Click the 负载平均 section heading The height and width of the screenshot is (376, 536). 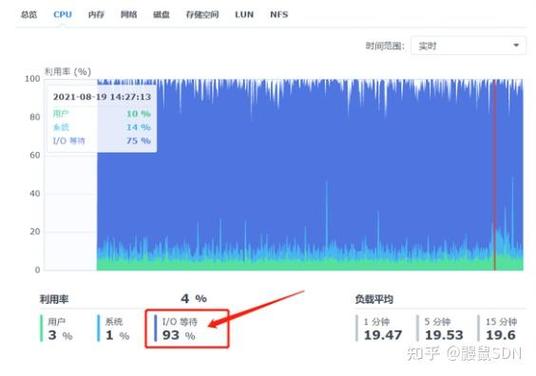(374, 299)
